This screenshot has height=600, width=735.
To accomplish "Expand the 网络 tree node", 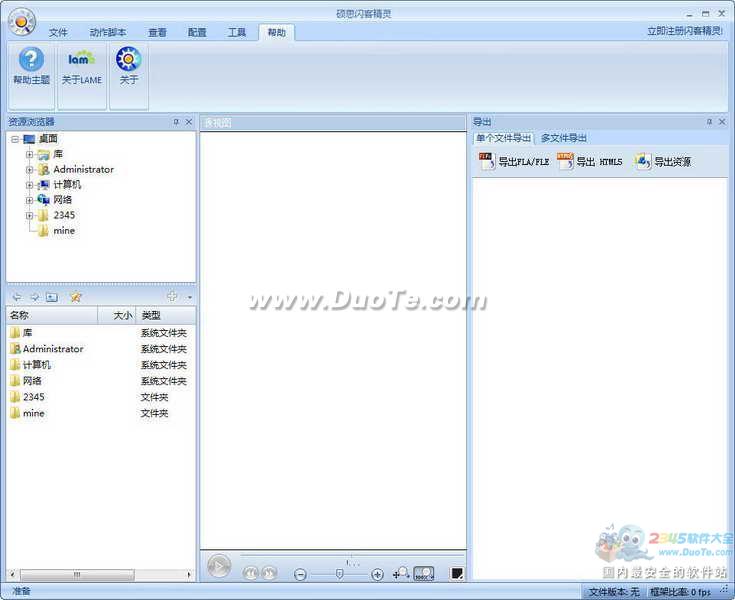I will [x=30, y=200].
